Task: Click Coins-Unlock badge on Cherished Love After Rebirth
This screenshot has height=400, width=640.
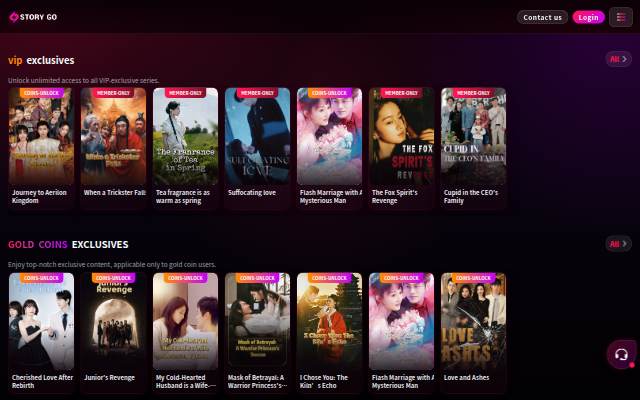Action: 42,278
